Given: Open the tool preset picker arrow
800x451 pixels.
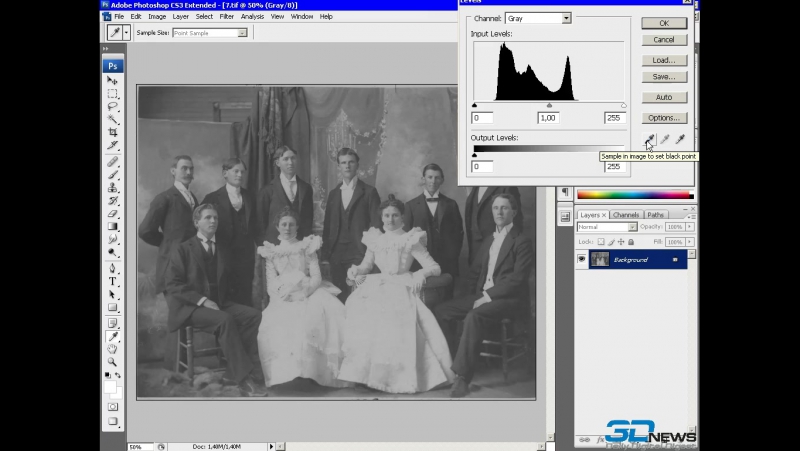Looking at the screenshot, I should pos(126,33).
